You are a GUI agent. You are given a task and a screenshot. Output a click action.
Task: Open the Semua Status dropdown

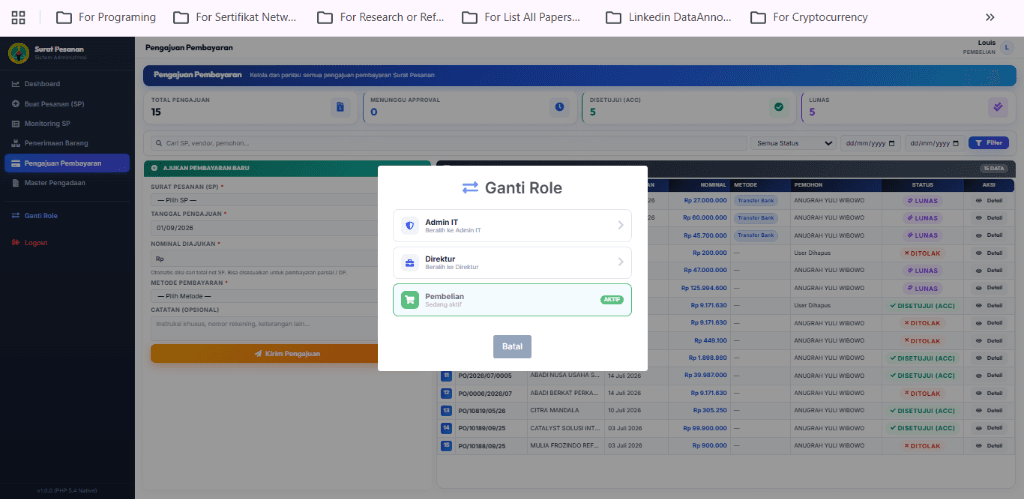click(793, 143)
